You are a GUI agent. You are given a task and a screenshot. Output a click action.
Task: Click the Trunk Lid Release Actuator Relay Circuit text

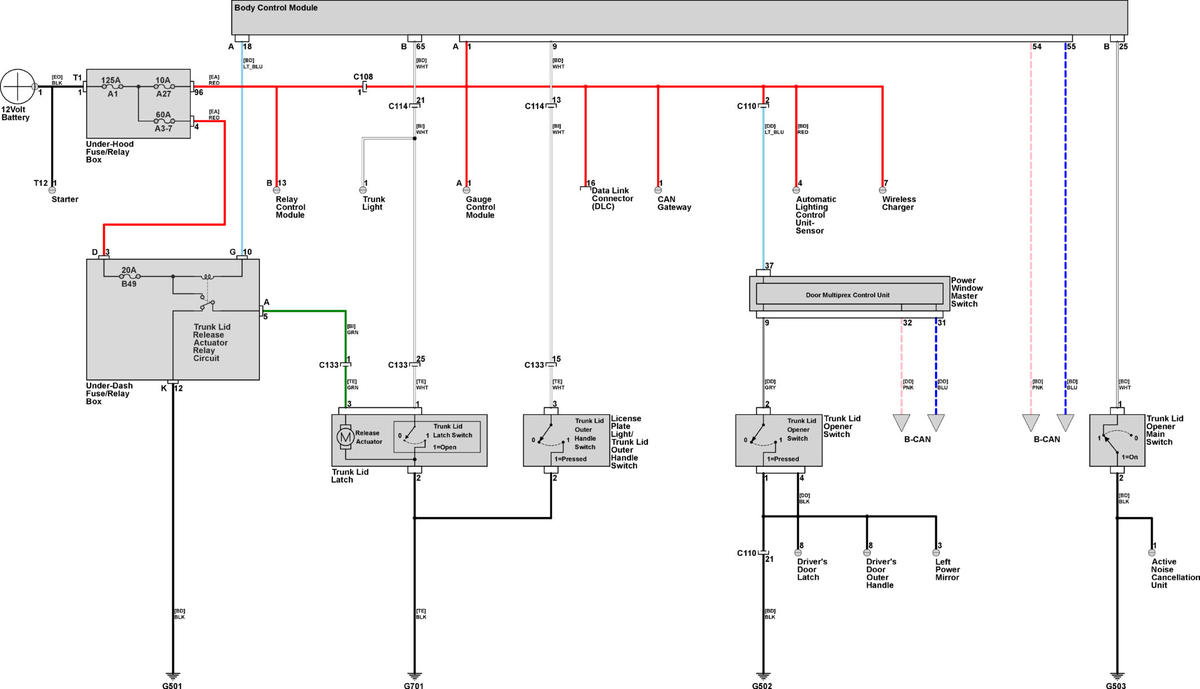[x=211, y=341]
